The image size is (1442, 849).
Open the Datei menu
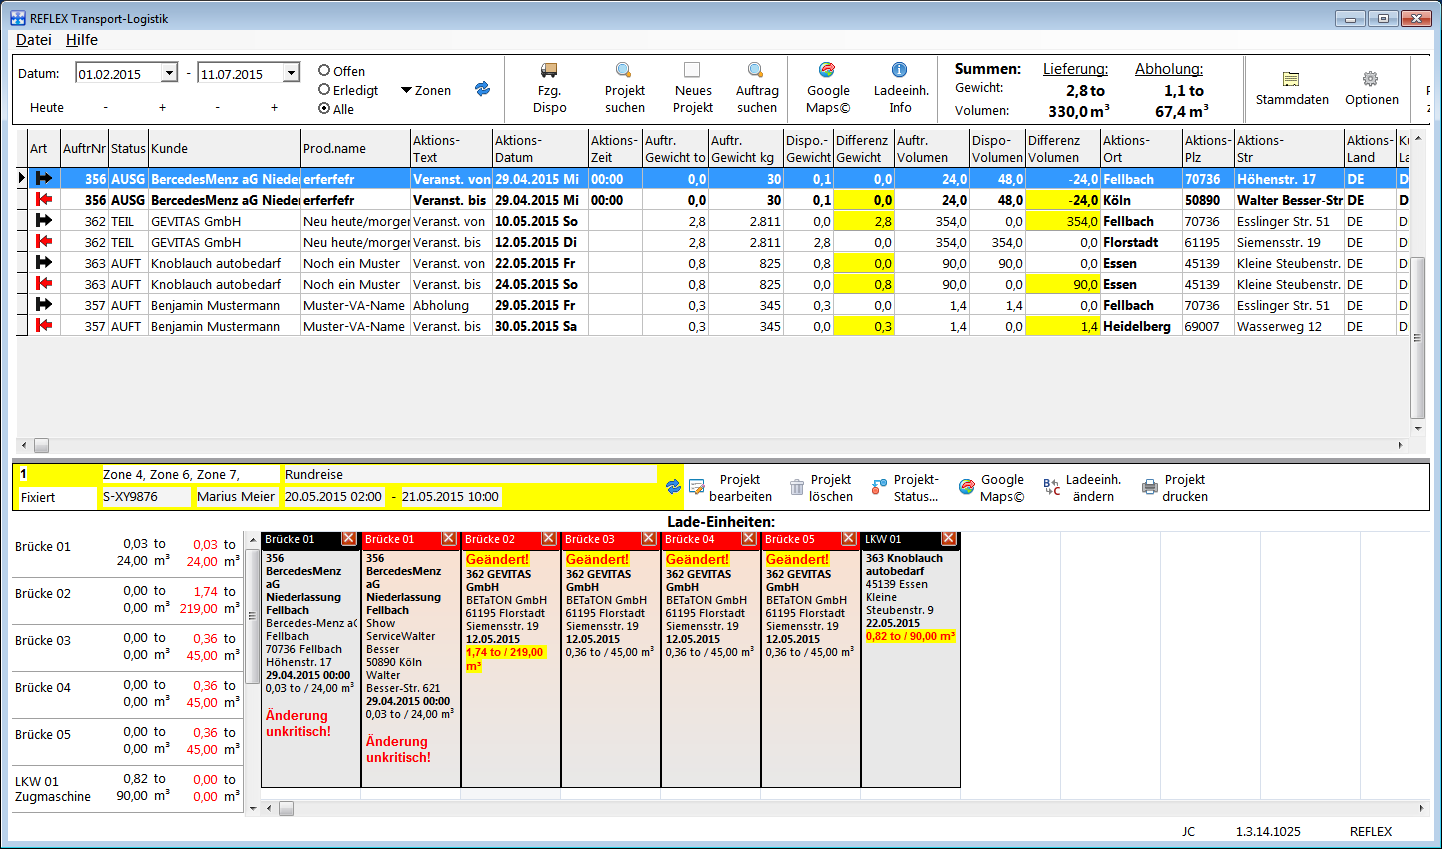point(33,40)
